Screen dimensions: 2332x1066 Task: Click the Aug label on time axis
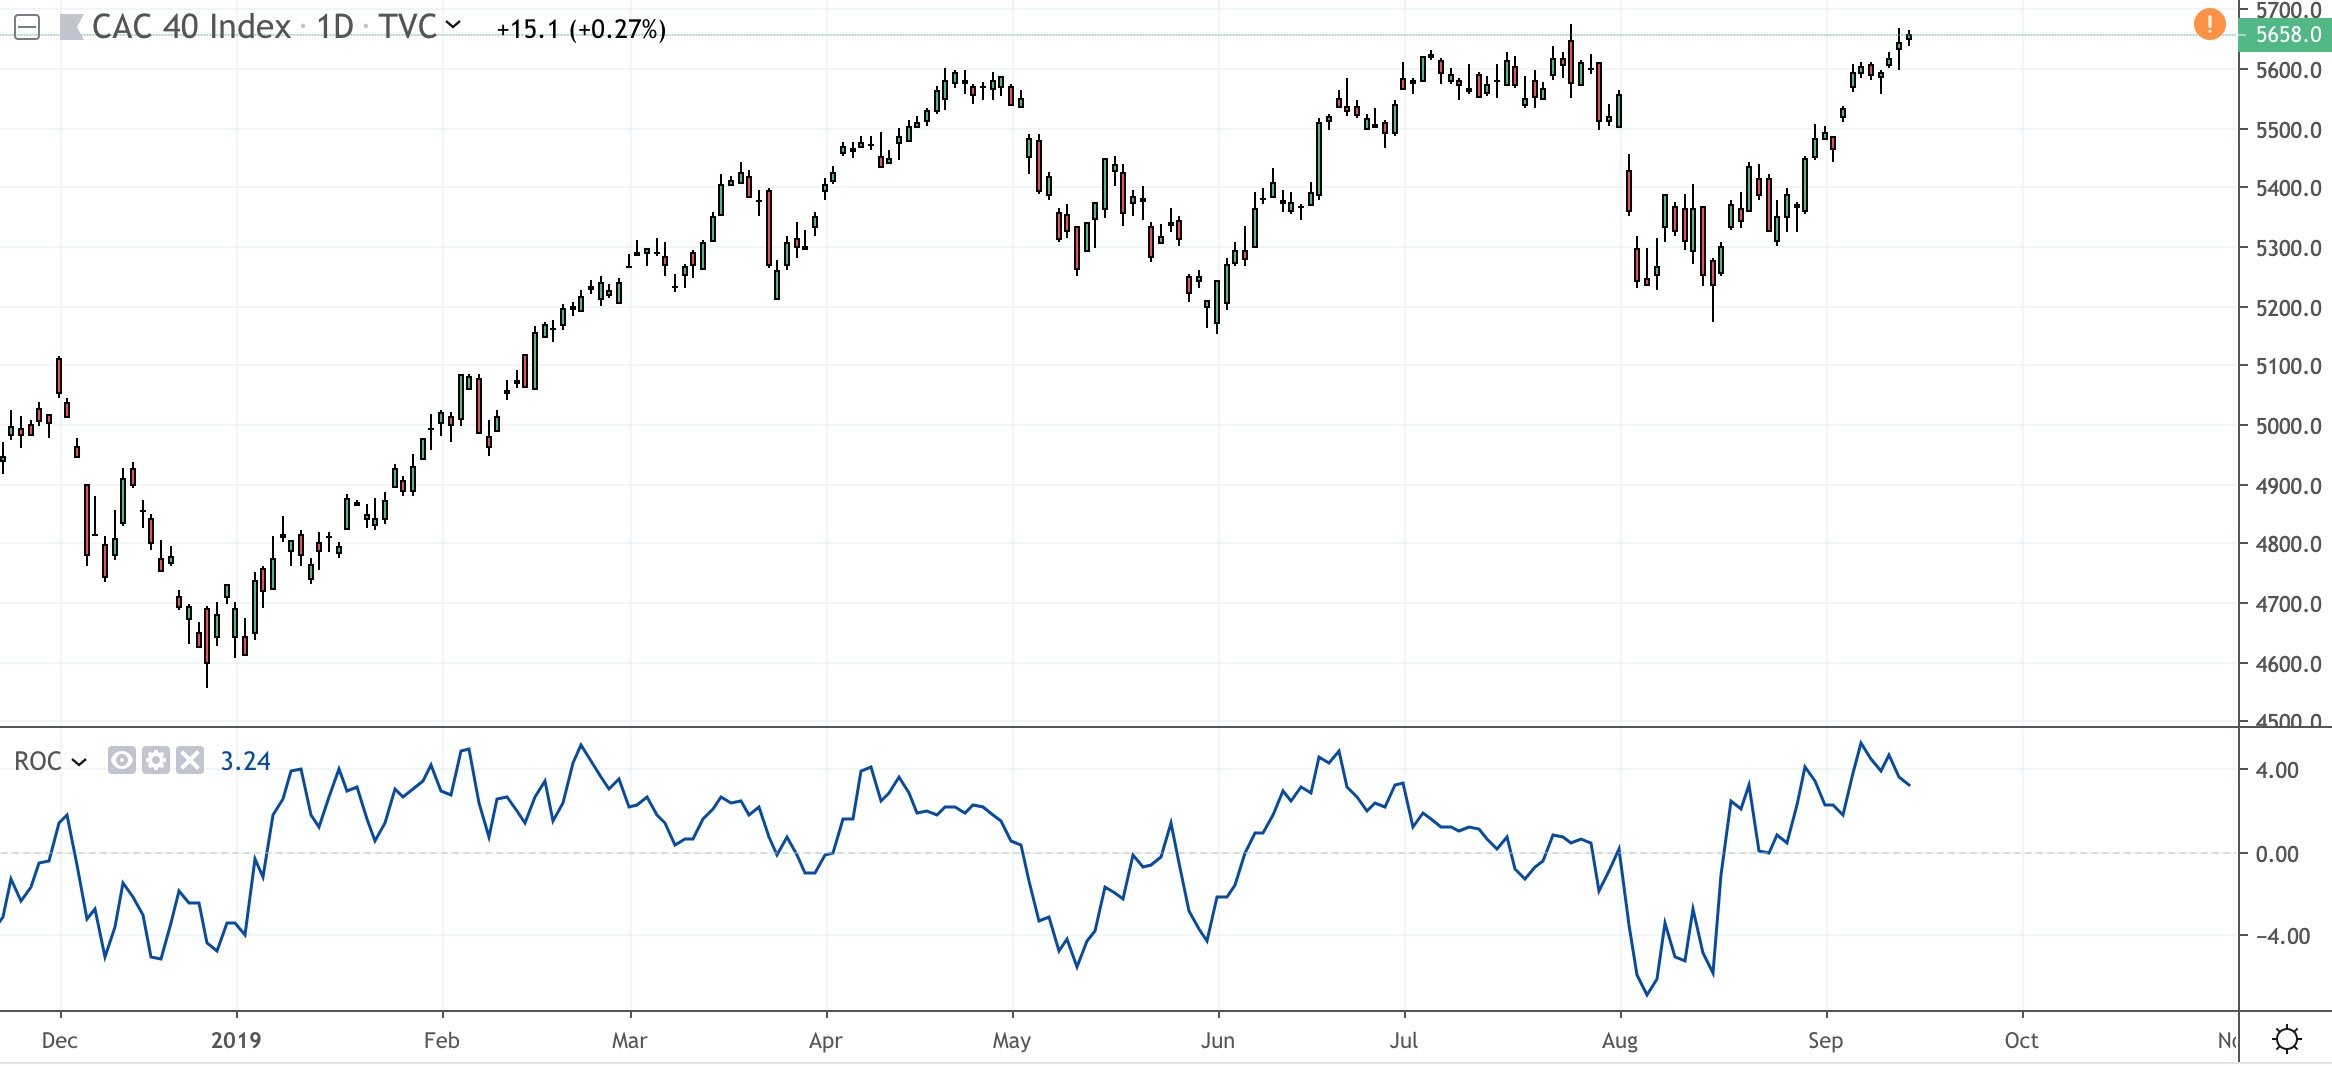[1620, 1040]
